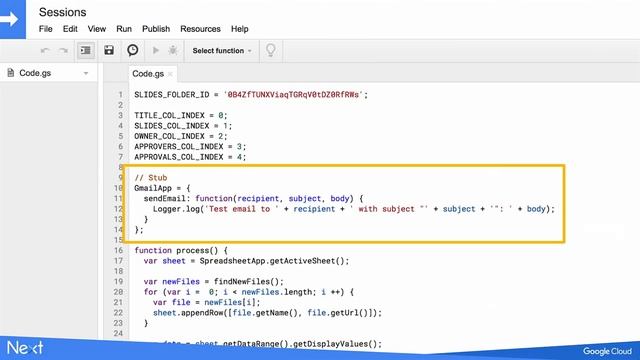The height and width of the screenshot is (360, 640).
Task: Save the script with the floppy icon
Action: tap(109, 50)
